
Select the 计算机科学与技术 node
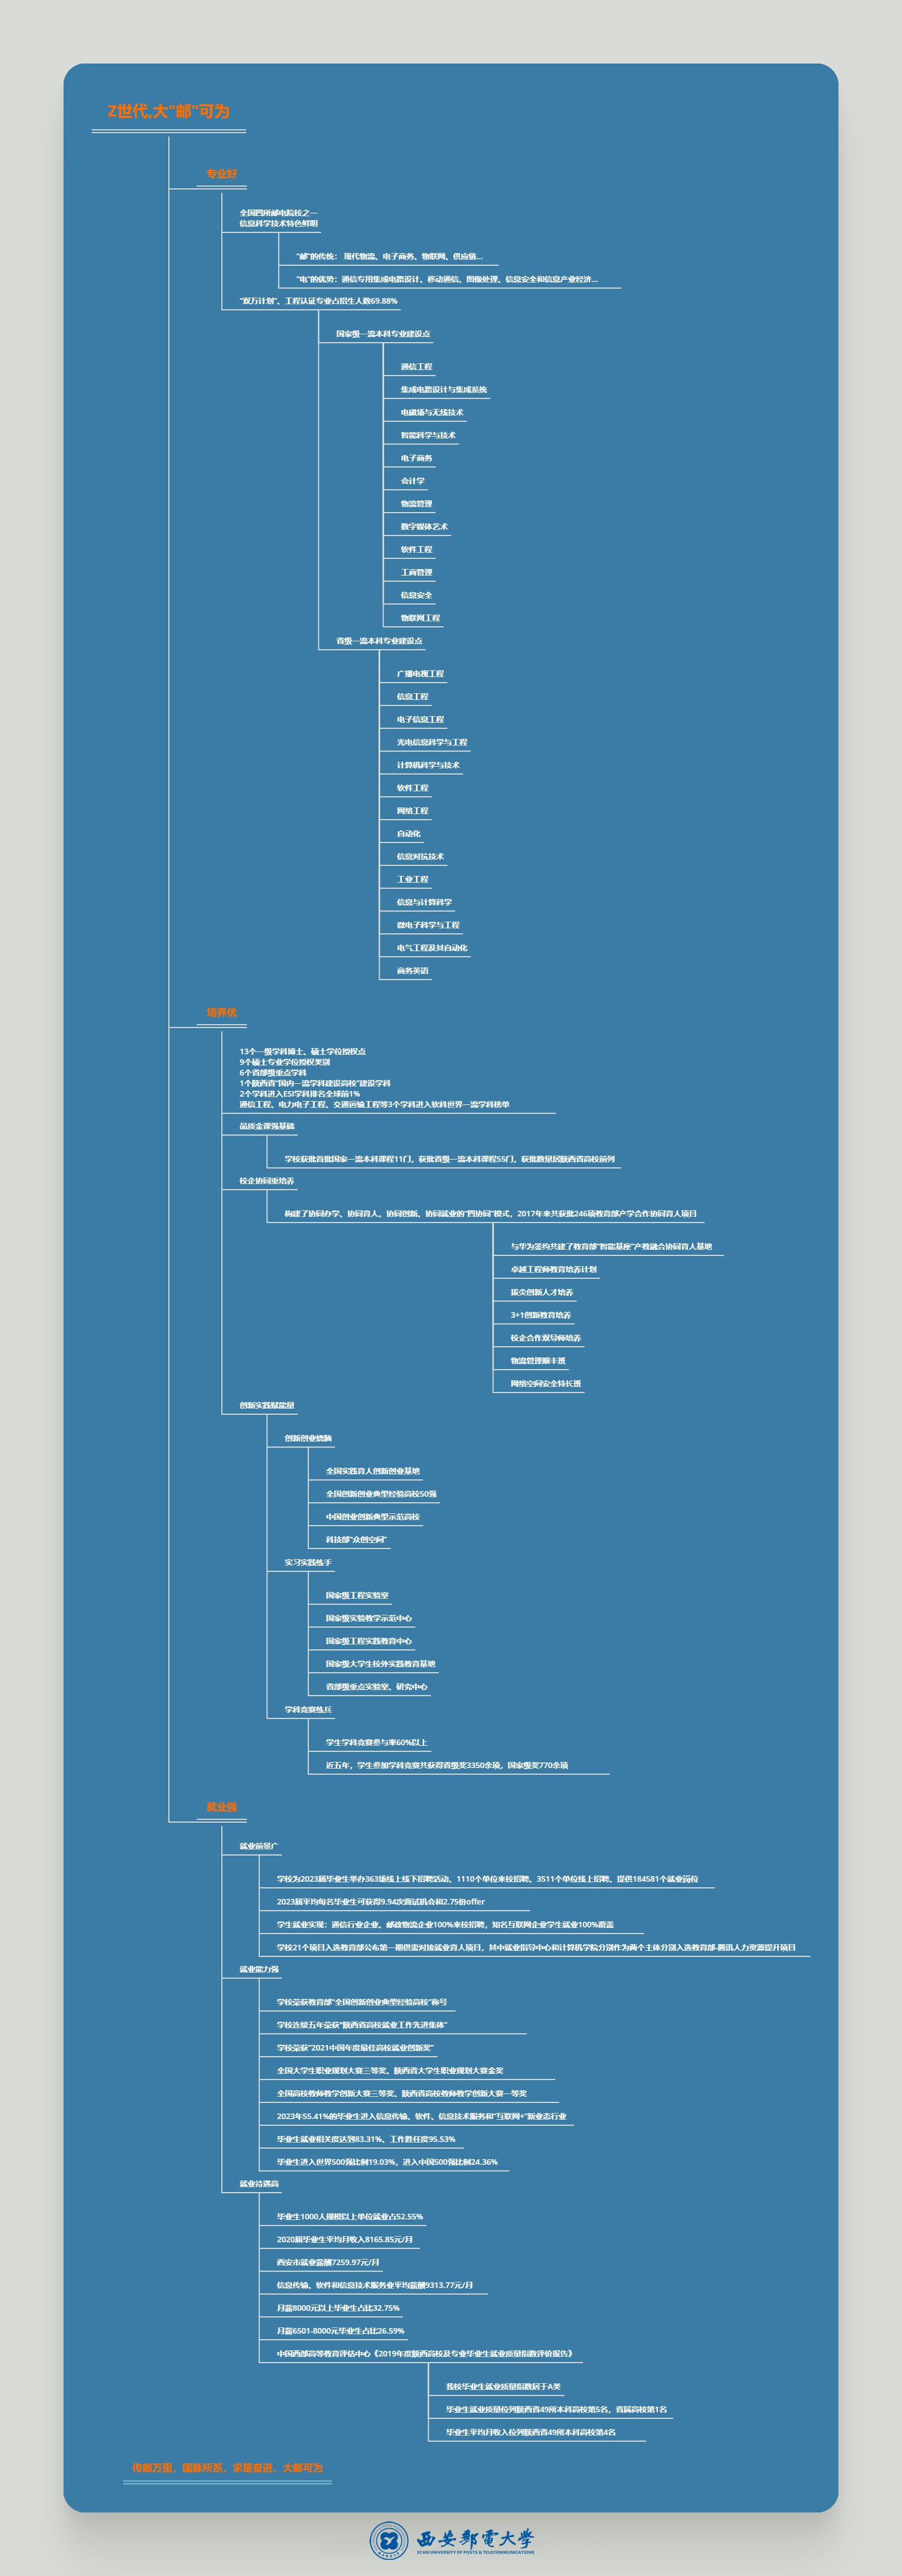pos(428,765)
